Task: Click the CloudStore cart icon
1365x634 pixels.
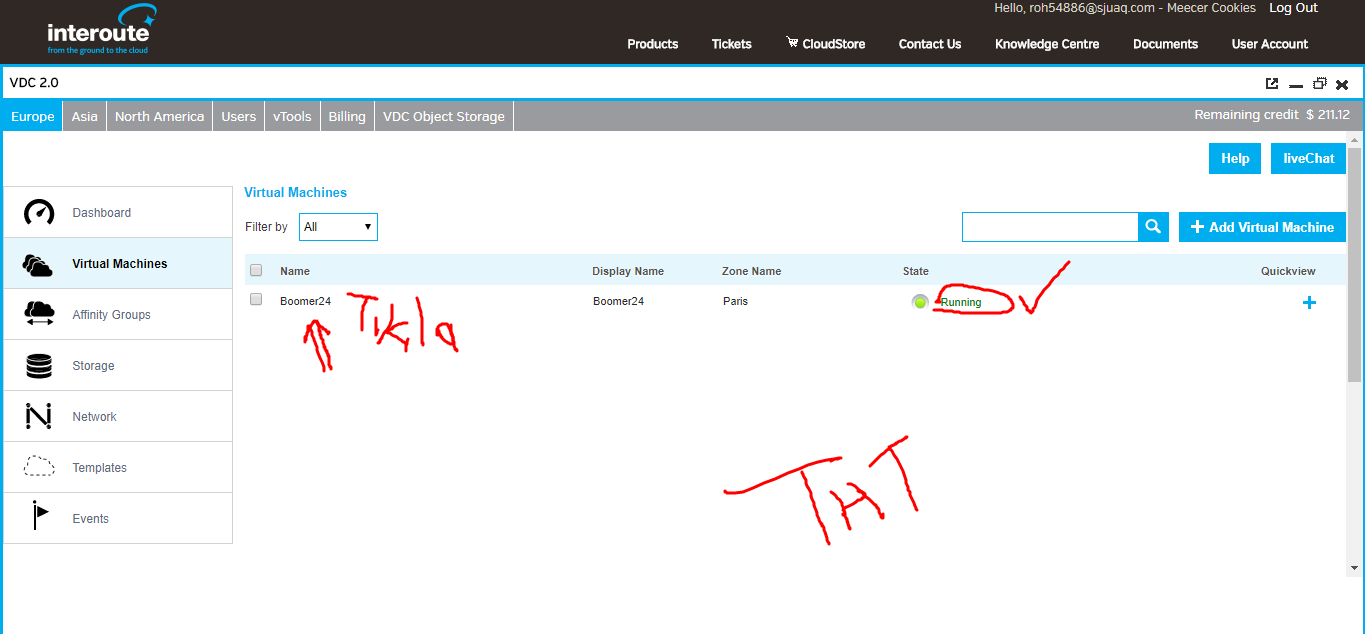Action: point(792,42)
